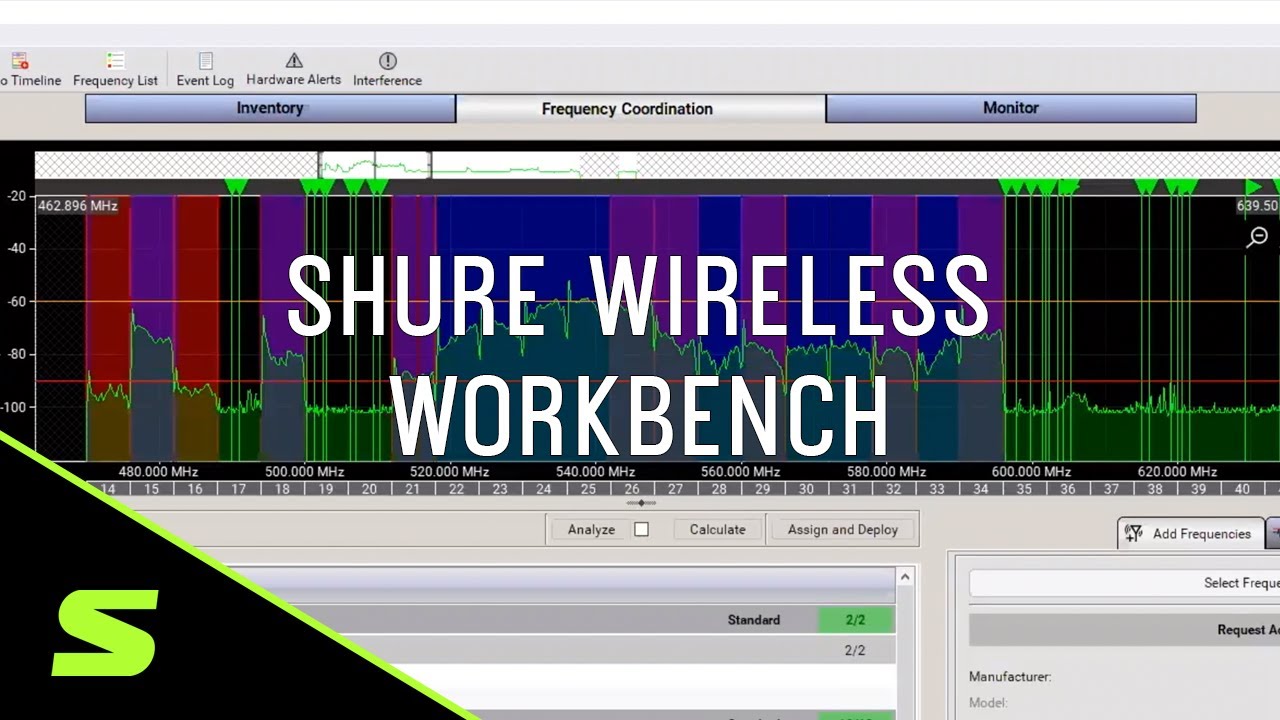This screenshot has height=720, width=1280.
Task: Click the 480.000 MHz axis label
Action: tap(158, 471)
